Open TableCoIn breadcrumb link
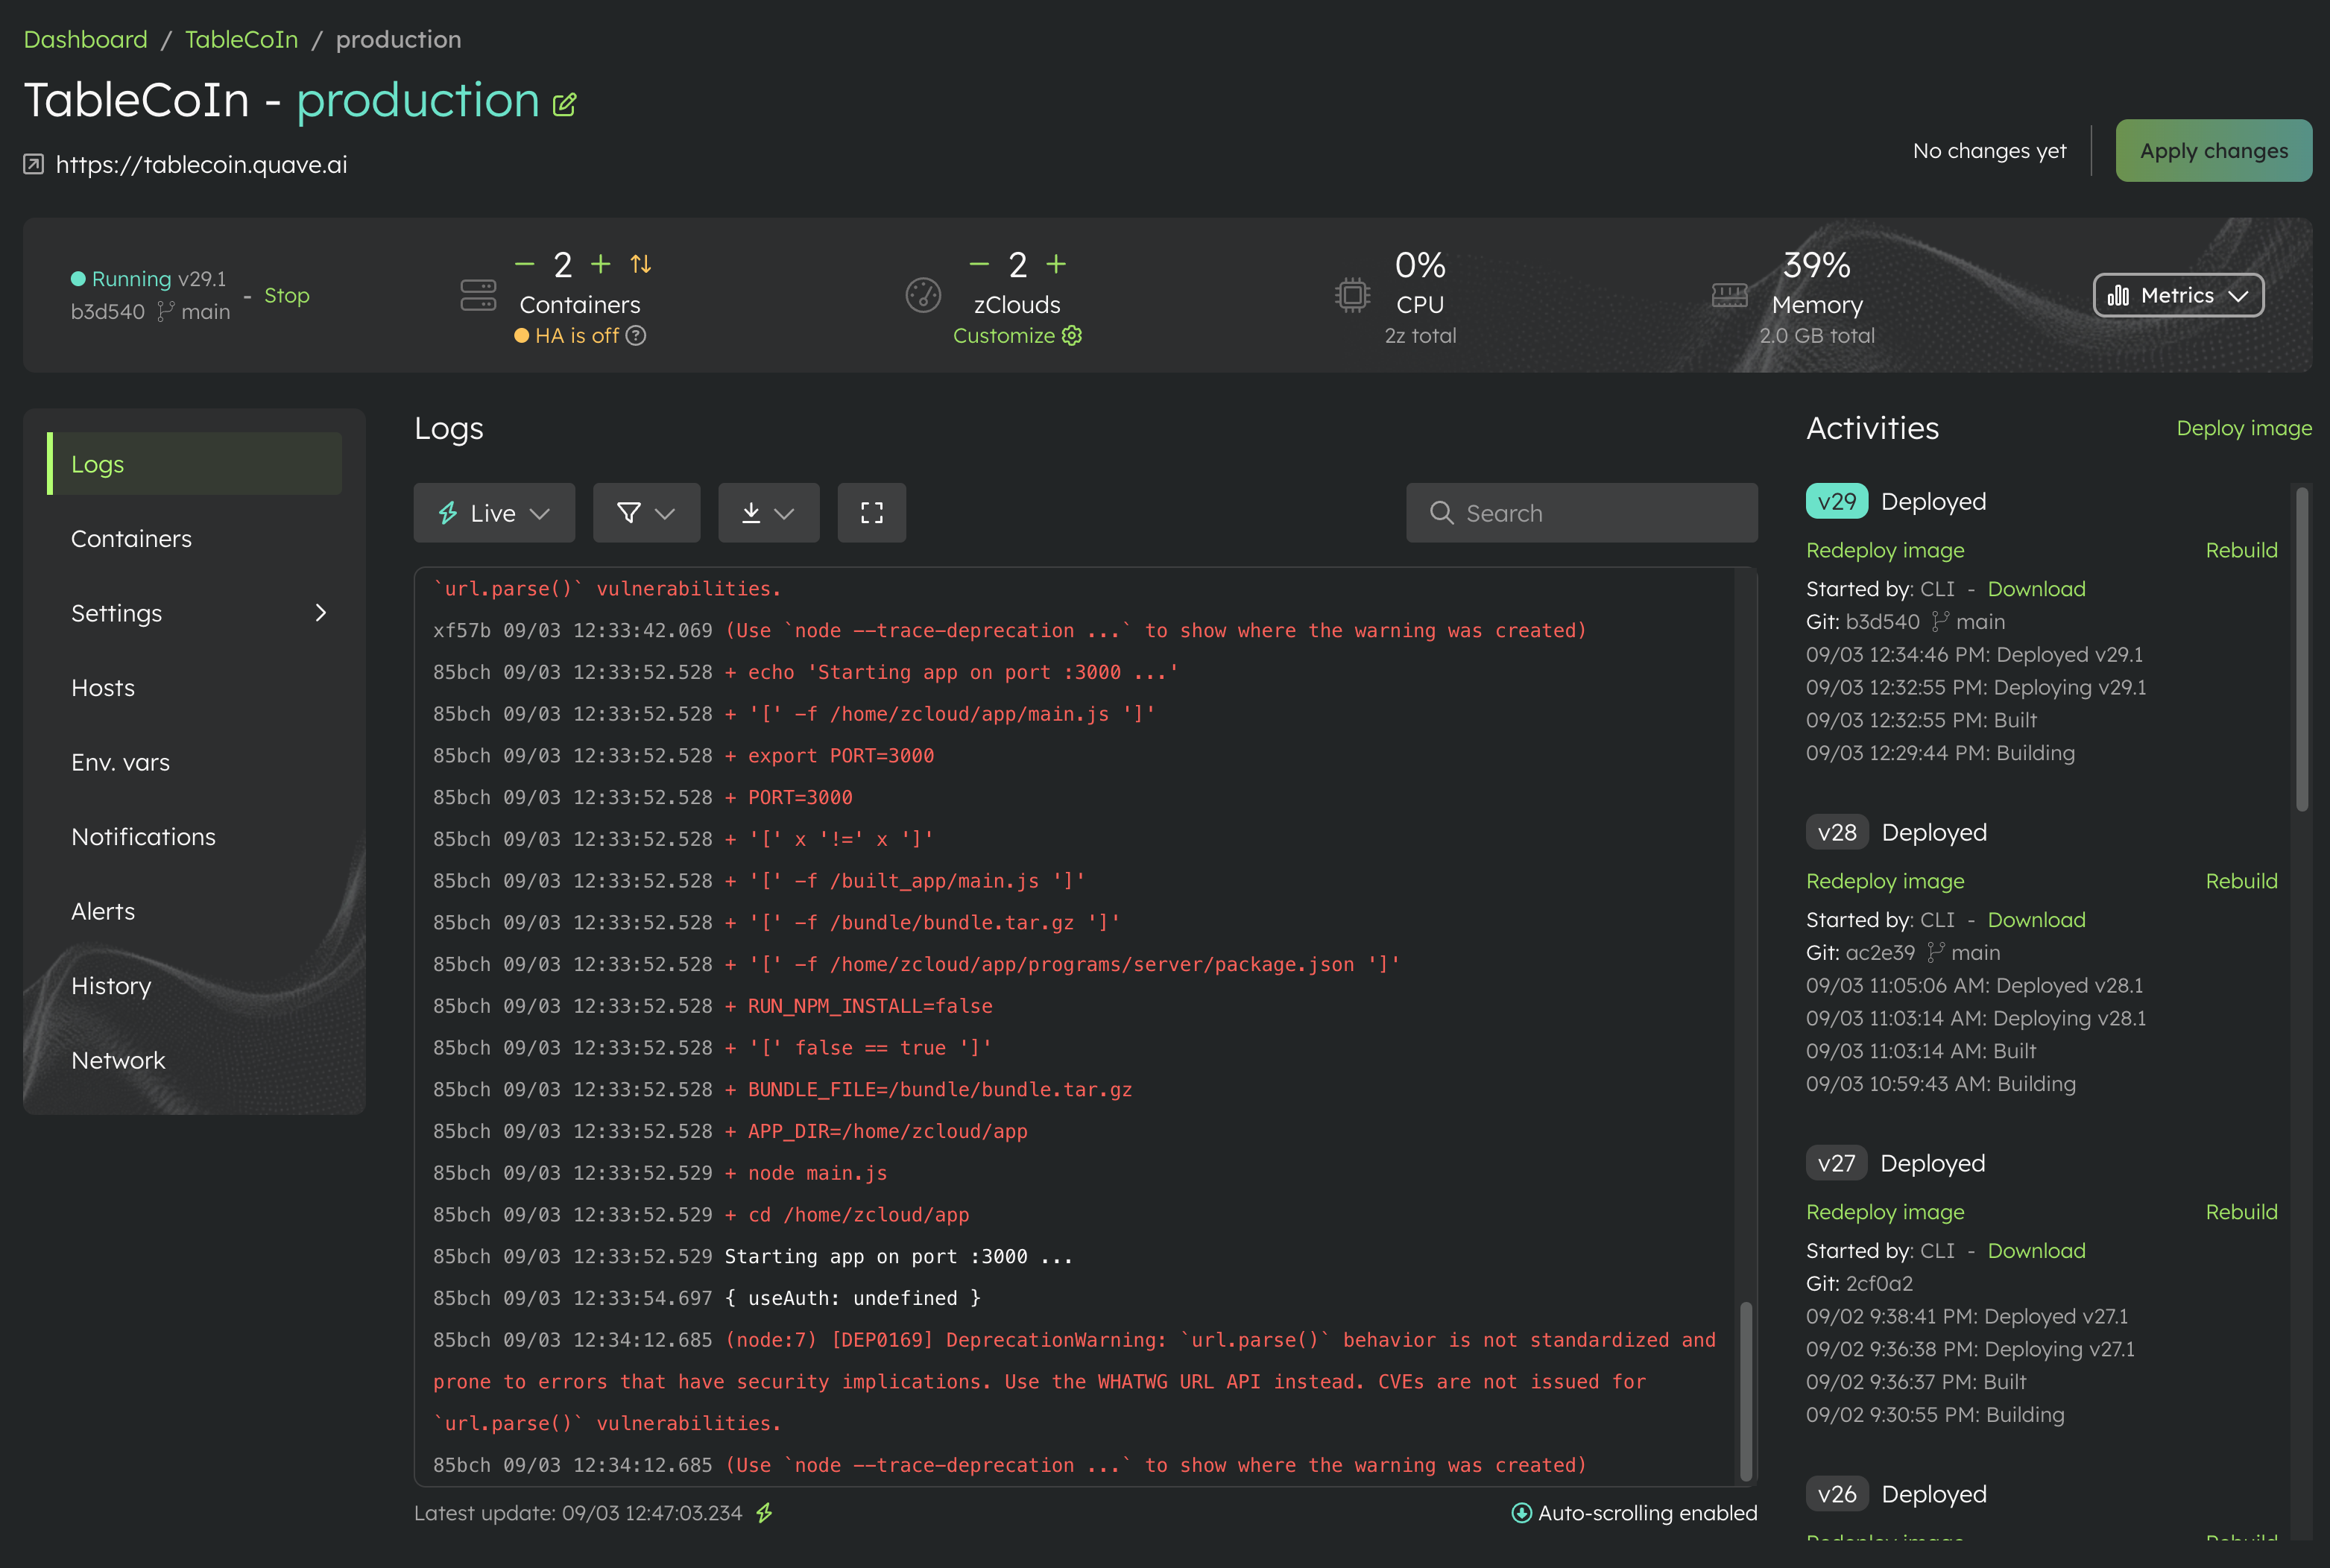Screen dimensions: 2330x1568 (x=241, y=39)
